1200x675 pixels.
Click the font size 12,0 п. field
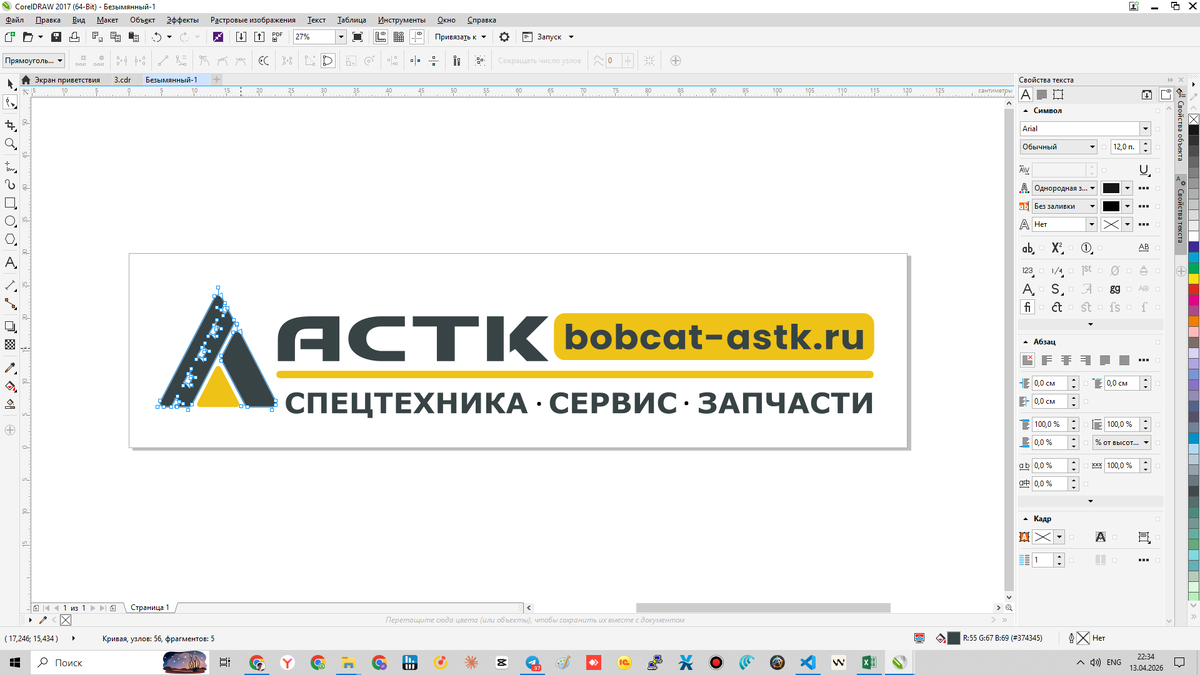pos(1124,147)
